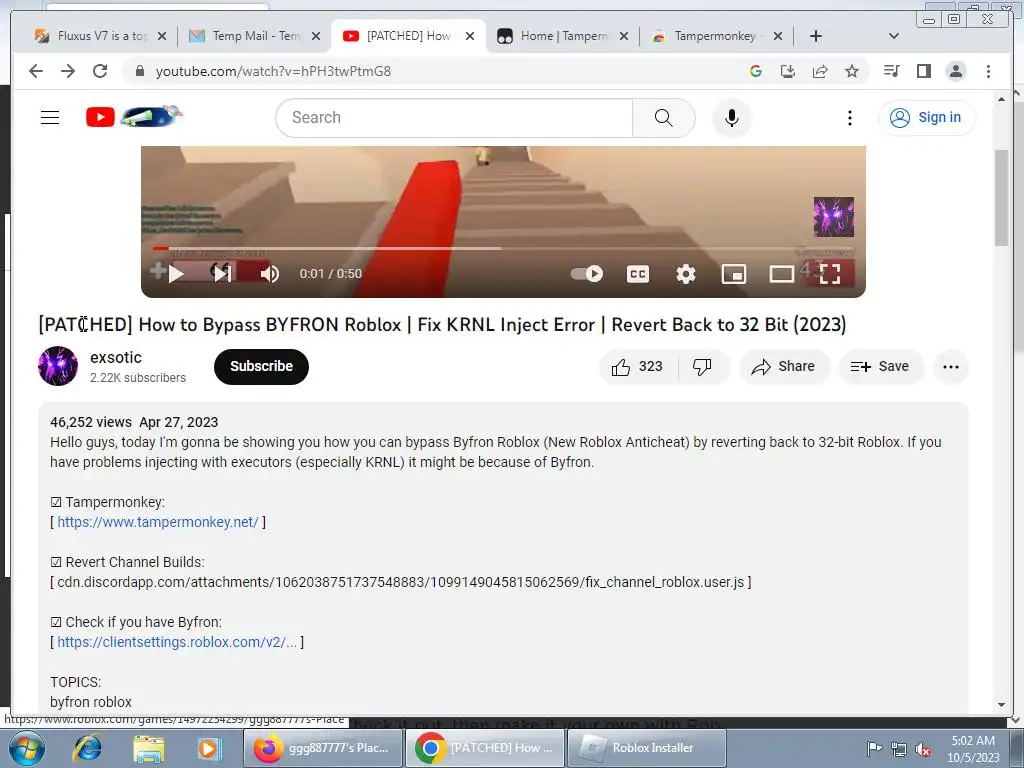Click the share page icon in address bar
Screen dimensions: 1024x768
coord(820,71)
